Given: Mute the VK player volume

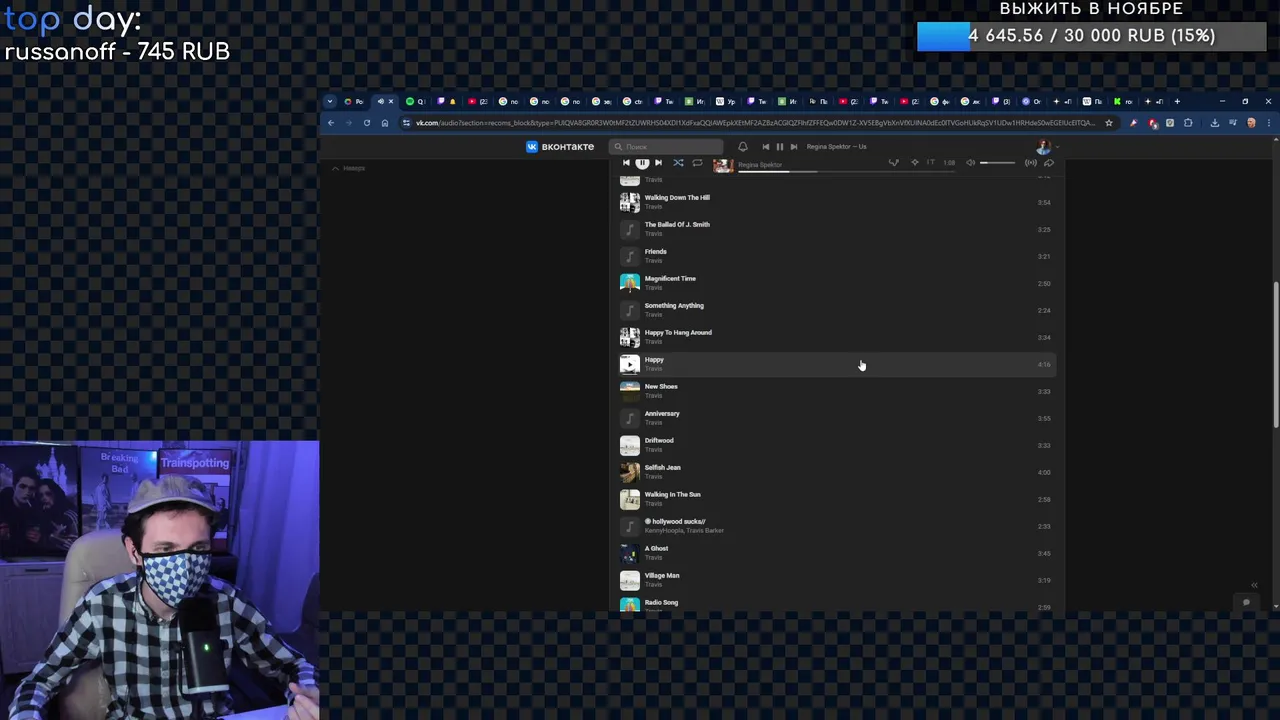Looking at the screenshot, I should 970,163.
